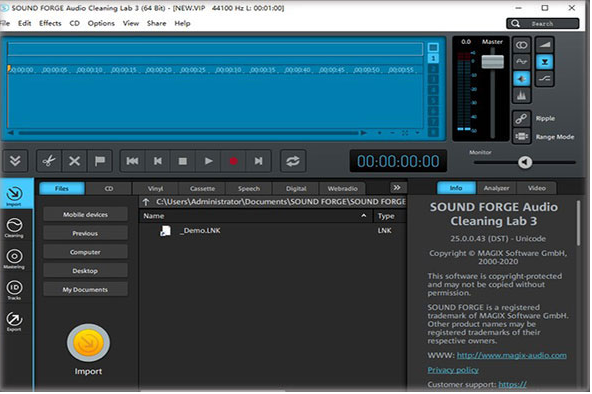Click the X delete icon in transport bar
Screen dimensions: 592x394
point(74,161)
